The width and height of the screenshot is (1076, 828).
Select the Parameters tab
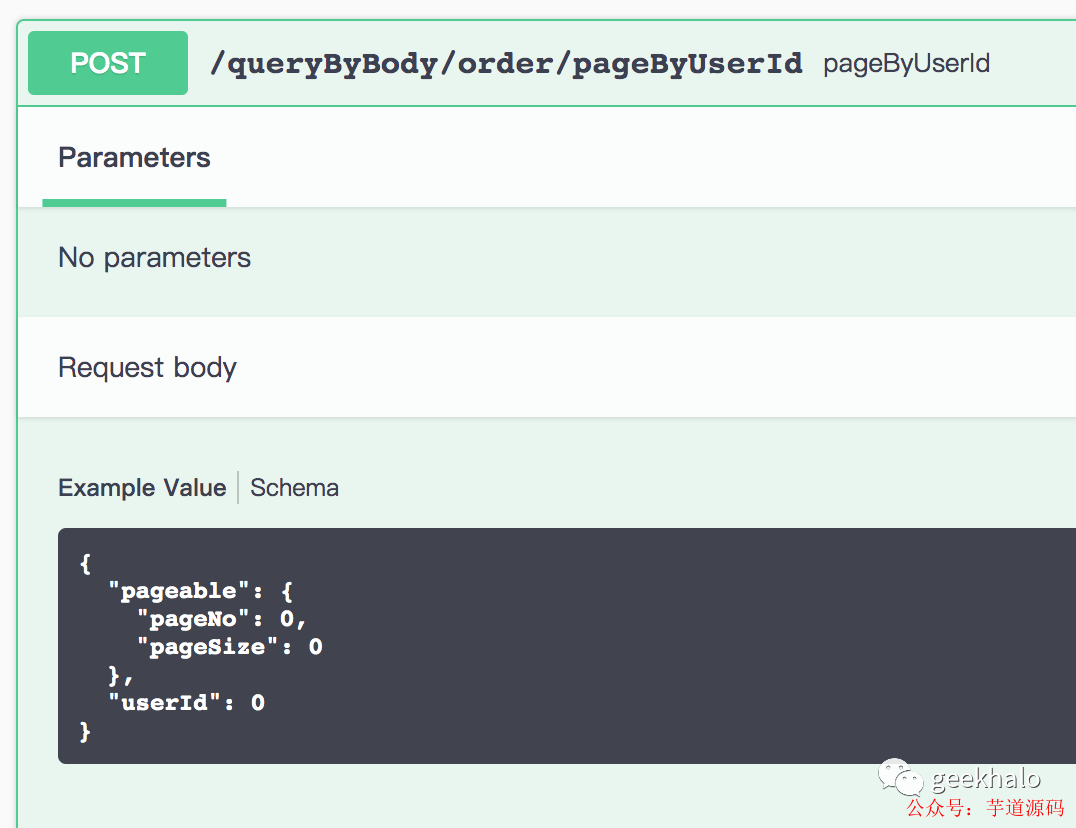point(134,158)
